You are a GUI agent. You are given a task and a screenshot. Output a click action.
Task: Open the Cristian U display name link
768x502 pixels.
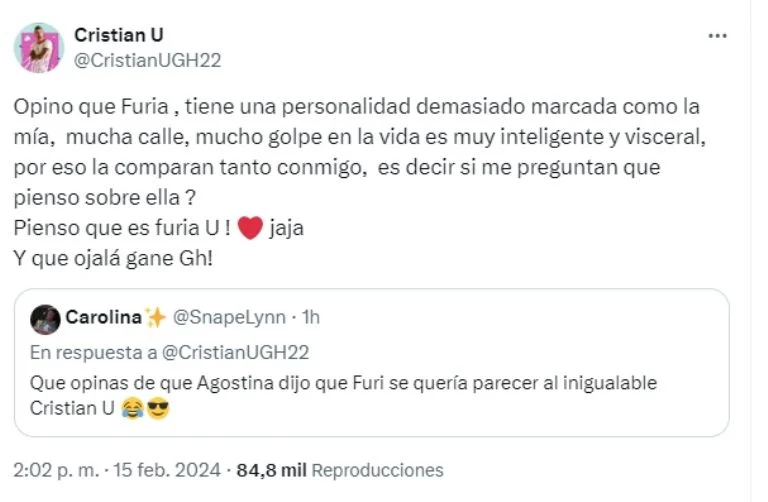click(x=120, y=35)
